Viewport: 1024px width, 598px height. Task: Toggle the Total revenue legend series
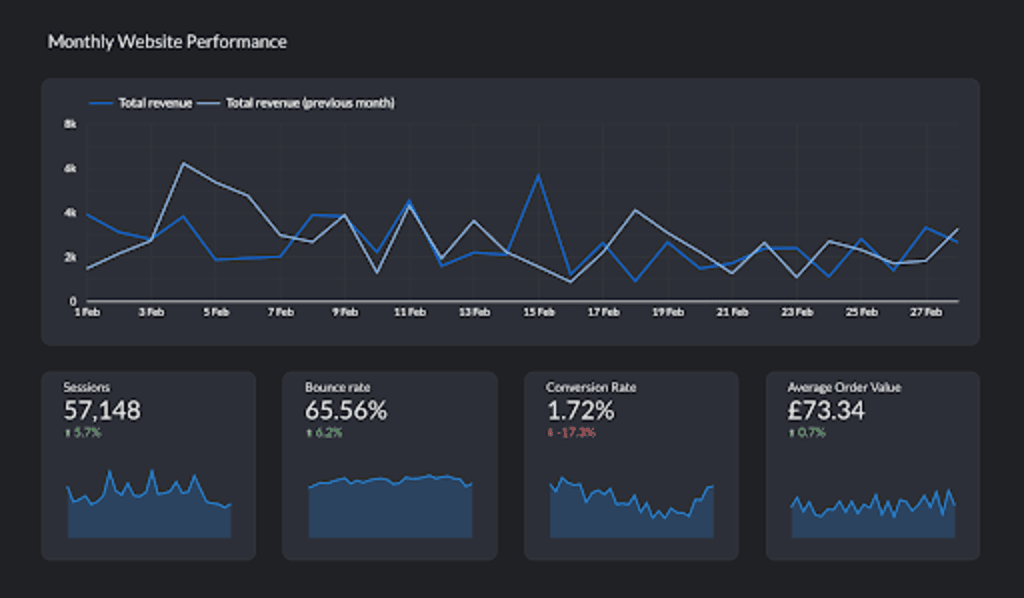(140, 103)
